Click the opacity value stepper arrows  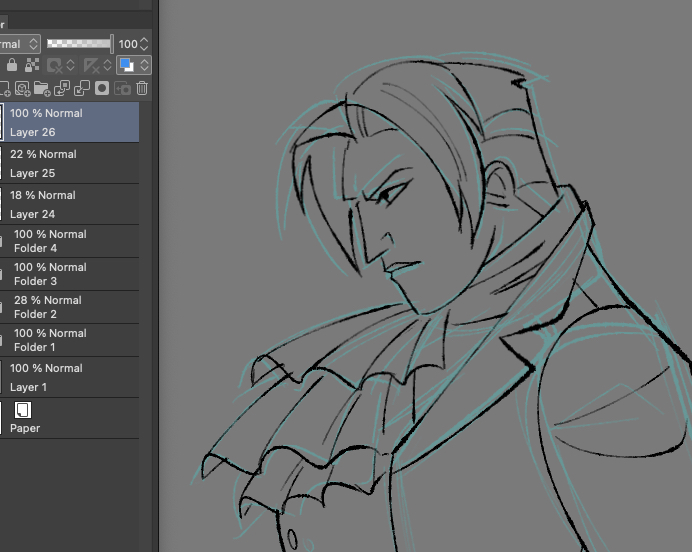coord(145,44)
